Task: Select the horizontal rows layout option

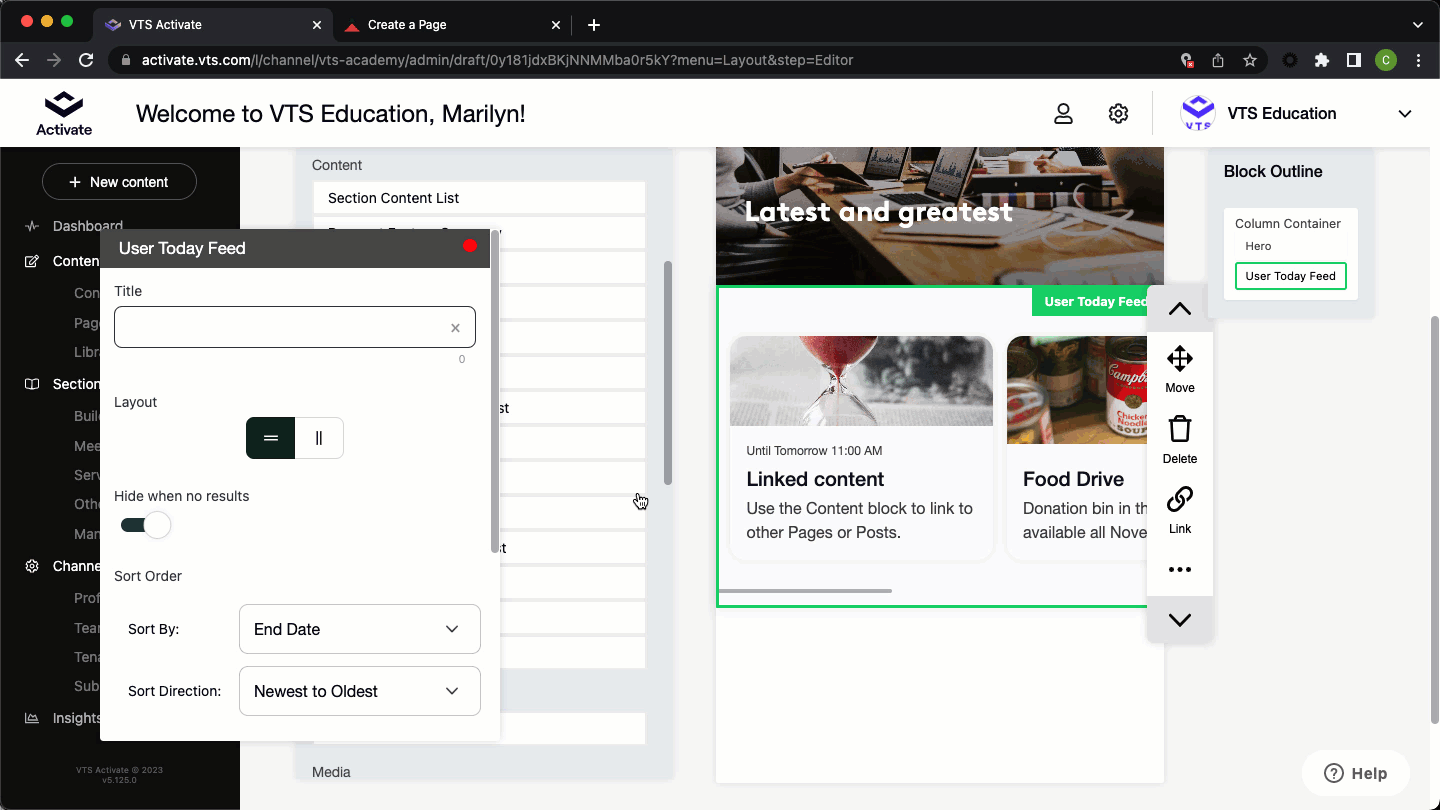Action: [270, 438]
